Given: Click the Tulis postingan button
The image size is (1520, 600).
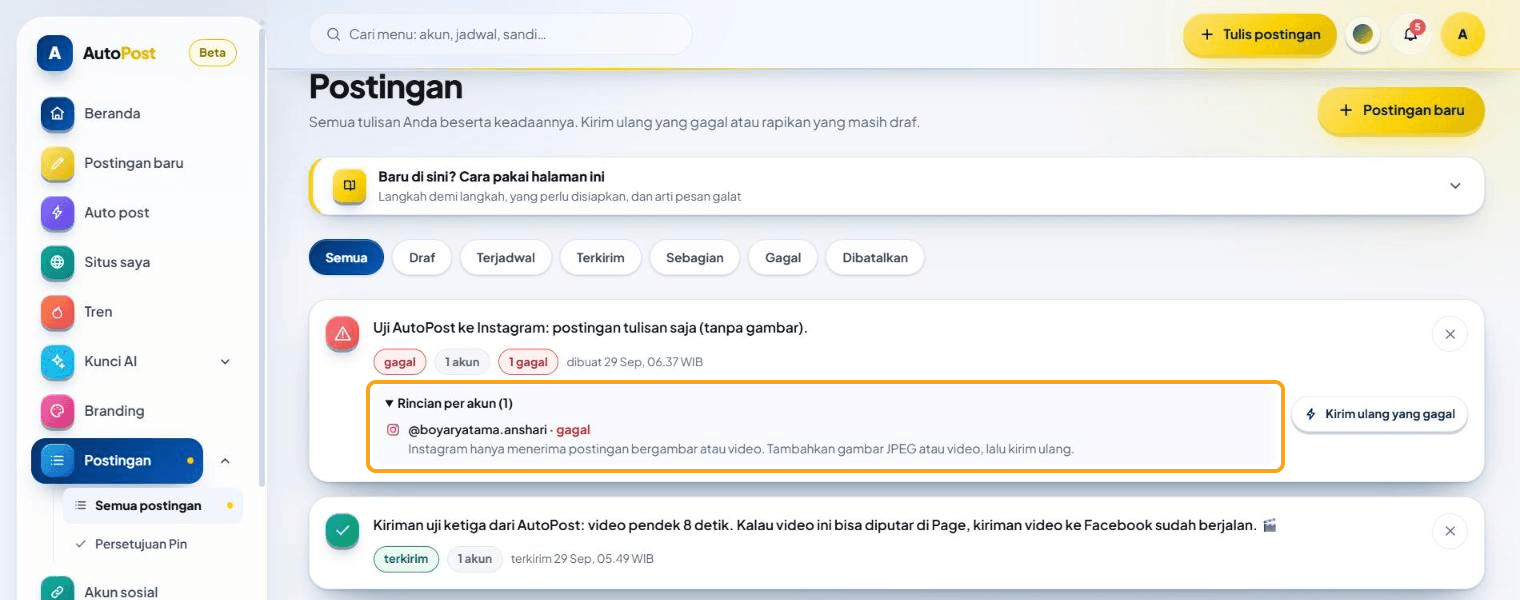Looking at the screenshot, I should tap(1260, 34).
